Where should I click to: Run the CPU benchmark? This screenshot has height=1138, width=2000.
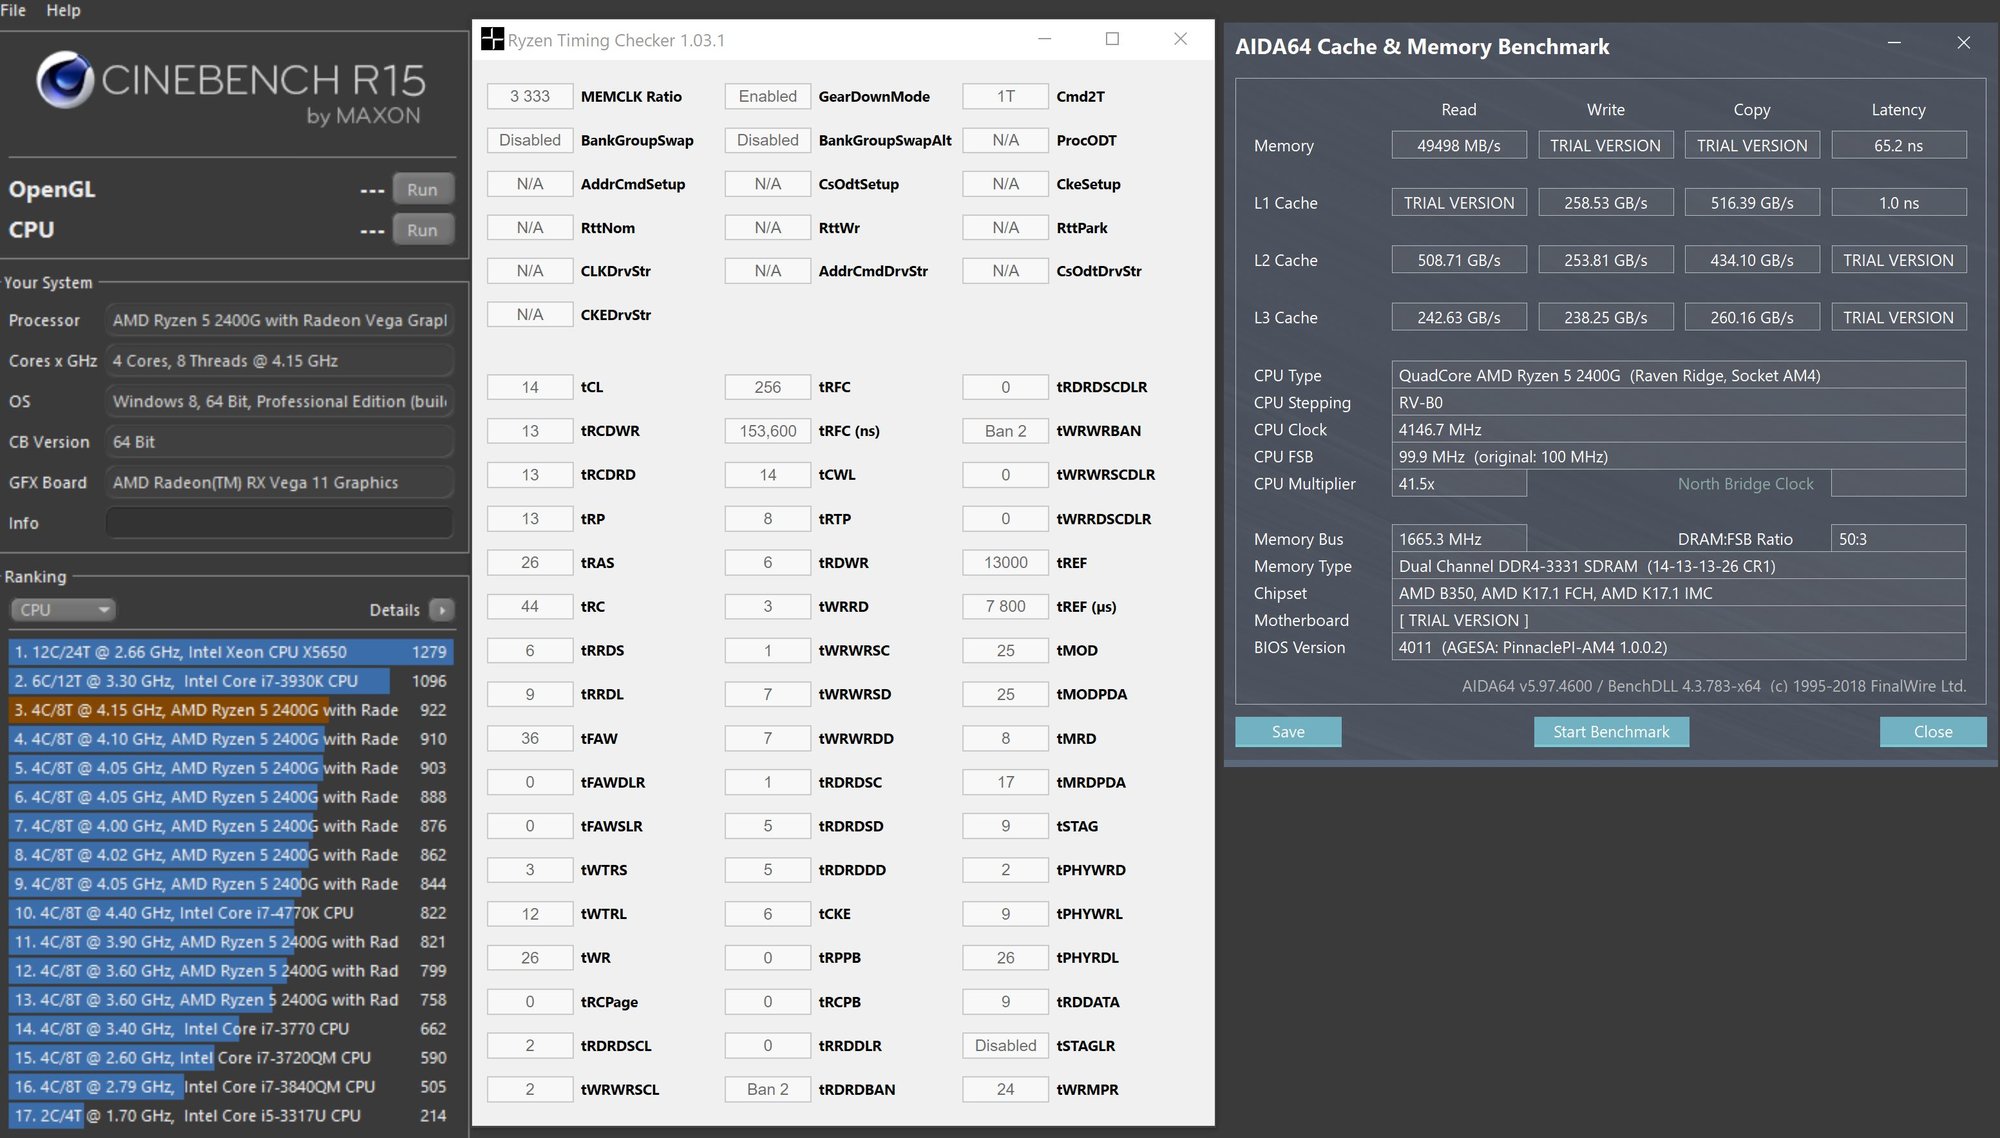422,230
